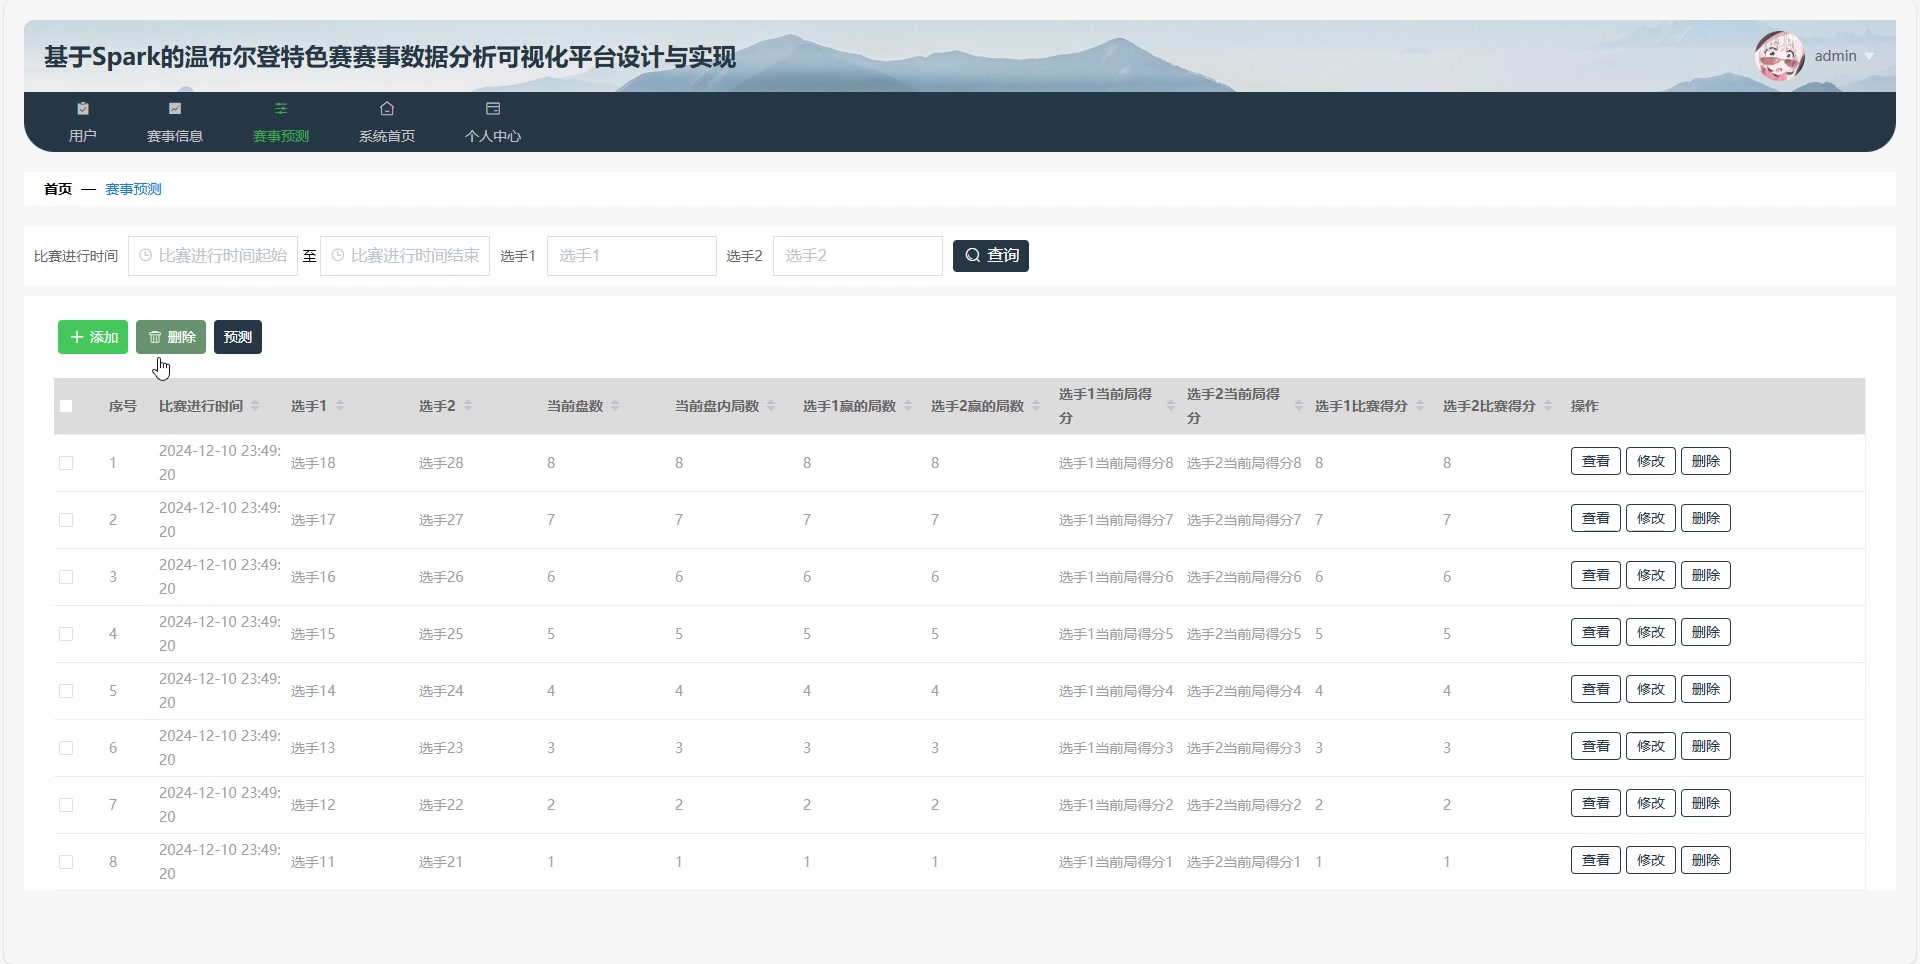Check the row with 选手16
1920x964 pixels.
(66, 577)
